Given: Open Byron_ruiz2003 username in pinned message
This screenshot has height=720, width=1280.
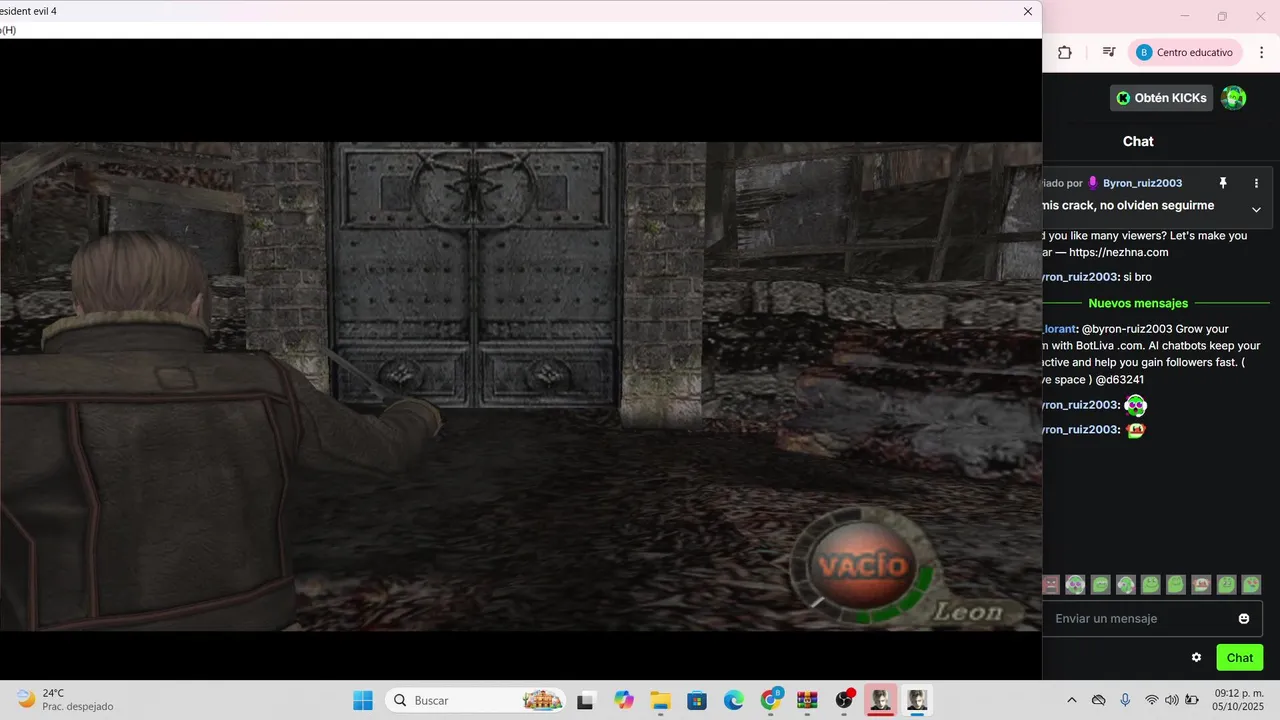Looking at the screenshot, I should click(1142, 183).
